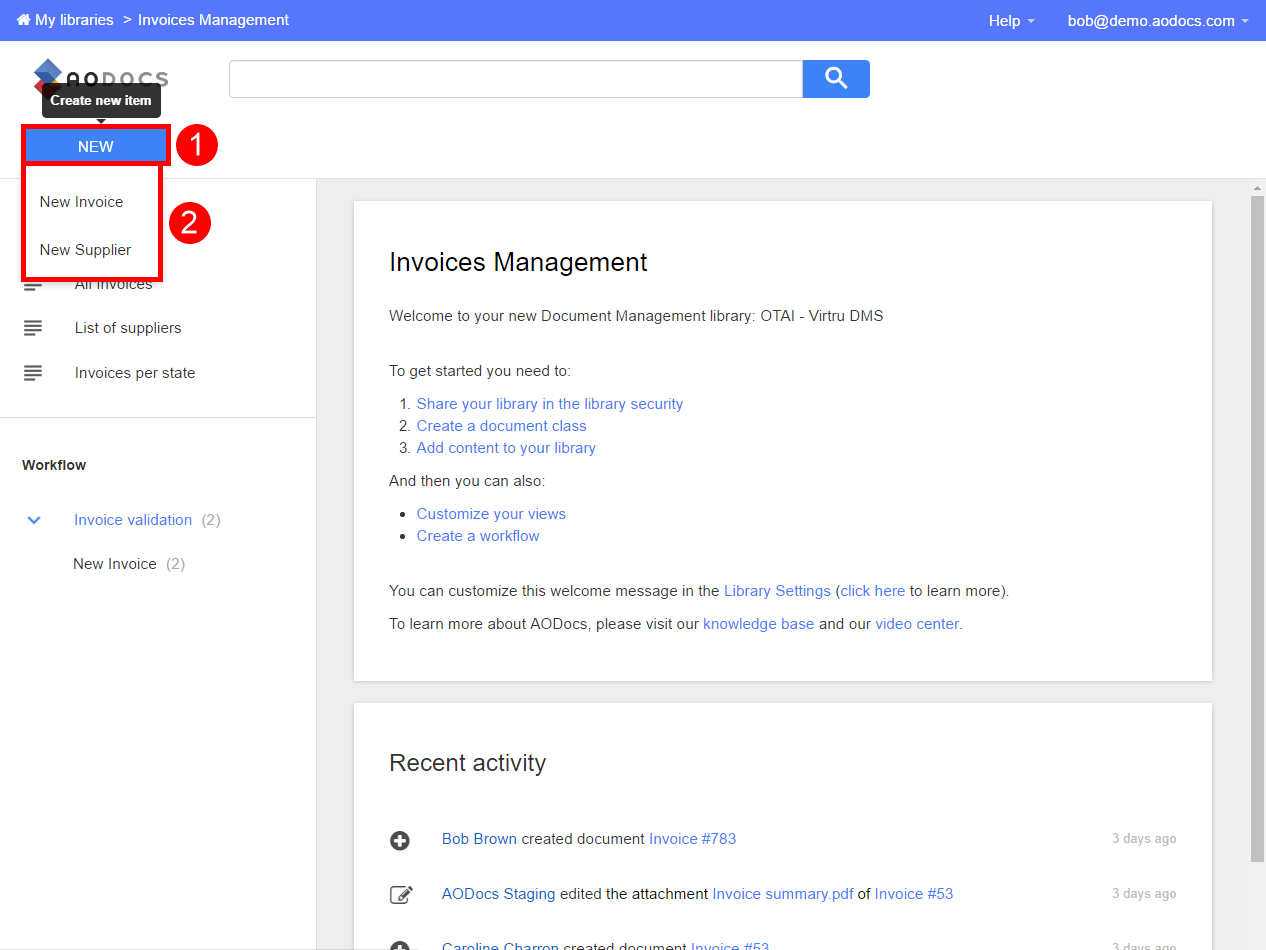Open the Library Settings link
Image resolution: width=1266 pixels, height=950 pixels.
777,591
